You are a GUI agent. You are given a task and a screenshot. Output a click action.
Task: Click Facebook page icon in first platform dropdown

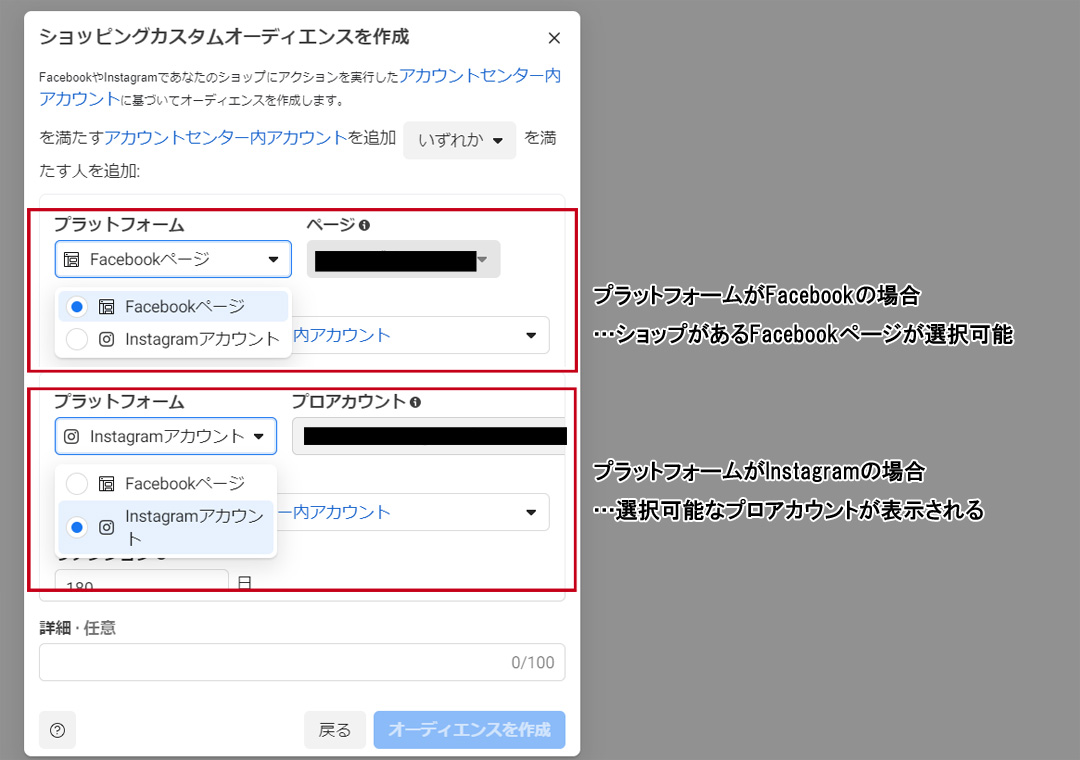pyautogui.click(x=71, y=259)
